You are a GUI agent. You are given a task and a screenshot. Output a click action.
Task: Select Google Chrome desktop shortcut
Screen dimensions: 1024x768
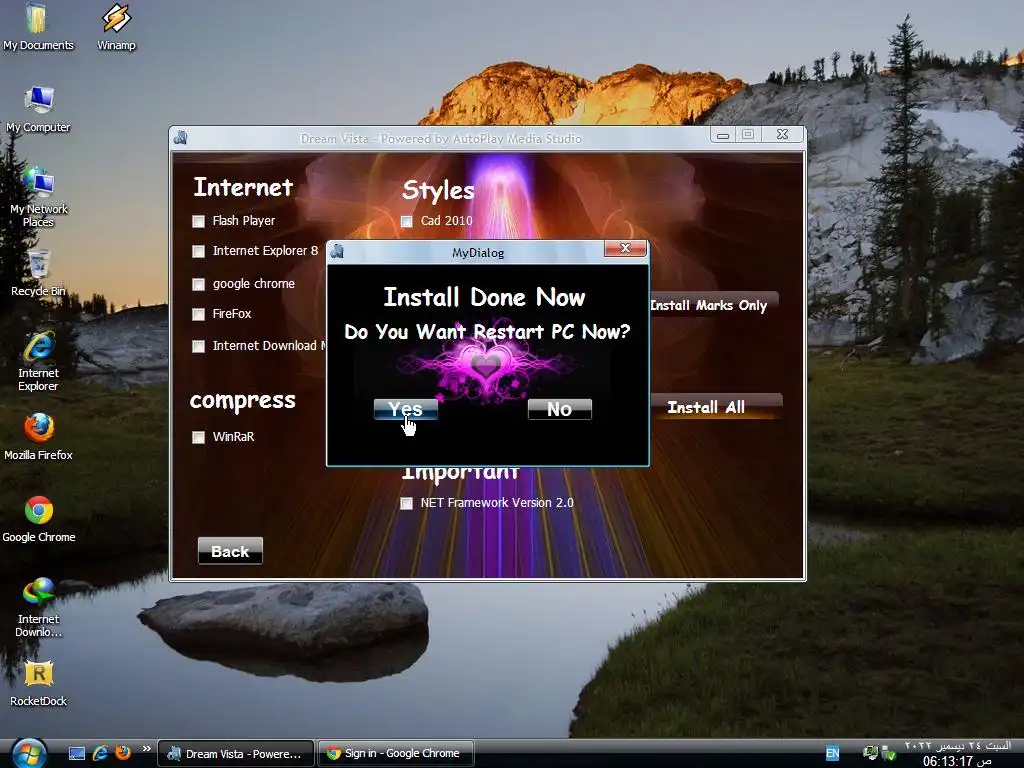tap(39, 519)
